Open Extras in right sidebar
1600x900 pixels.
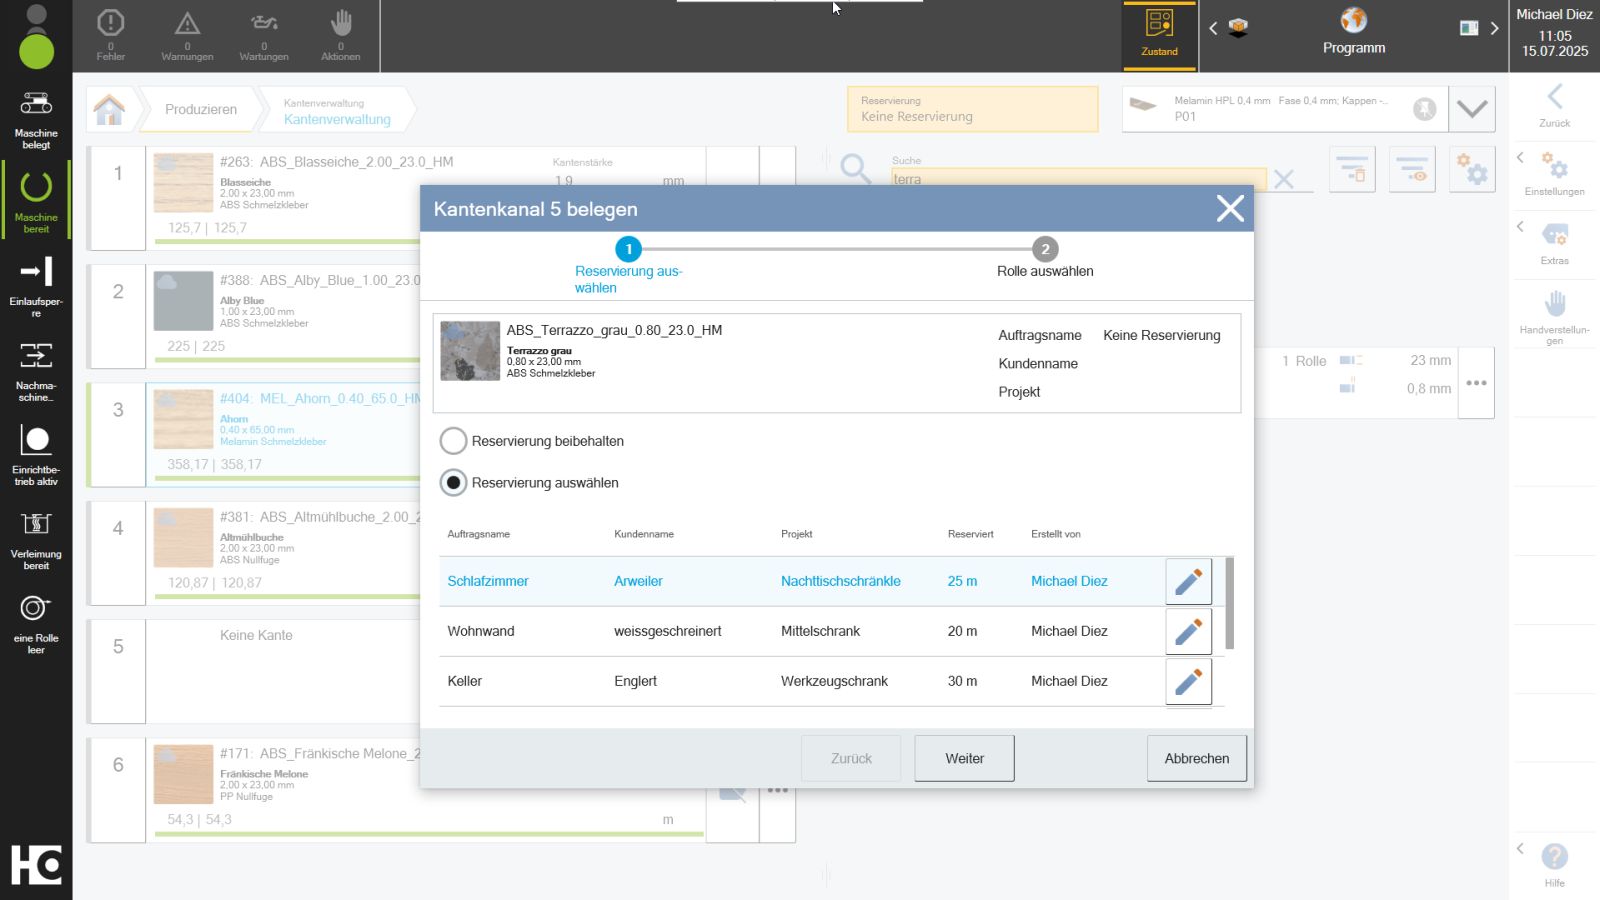point(1554,243)
